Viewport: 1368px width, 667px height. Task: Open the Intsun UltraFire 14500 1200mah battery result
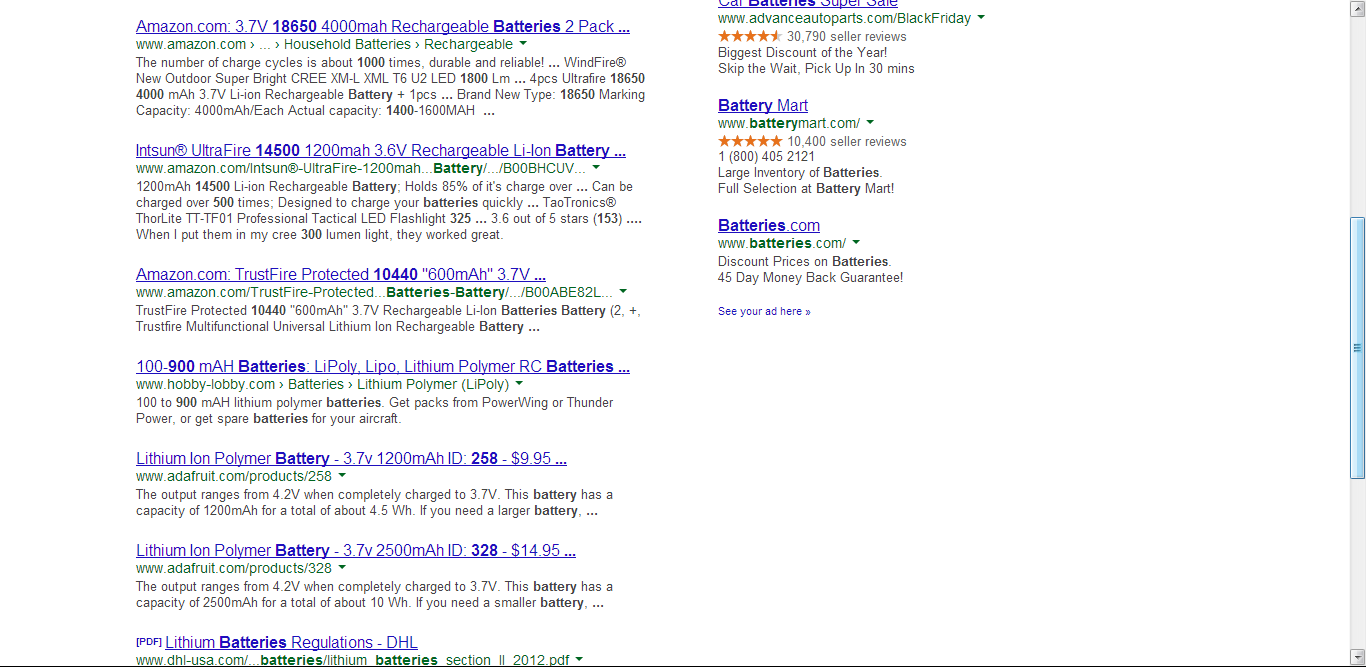[x=381, y=150]
